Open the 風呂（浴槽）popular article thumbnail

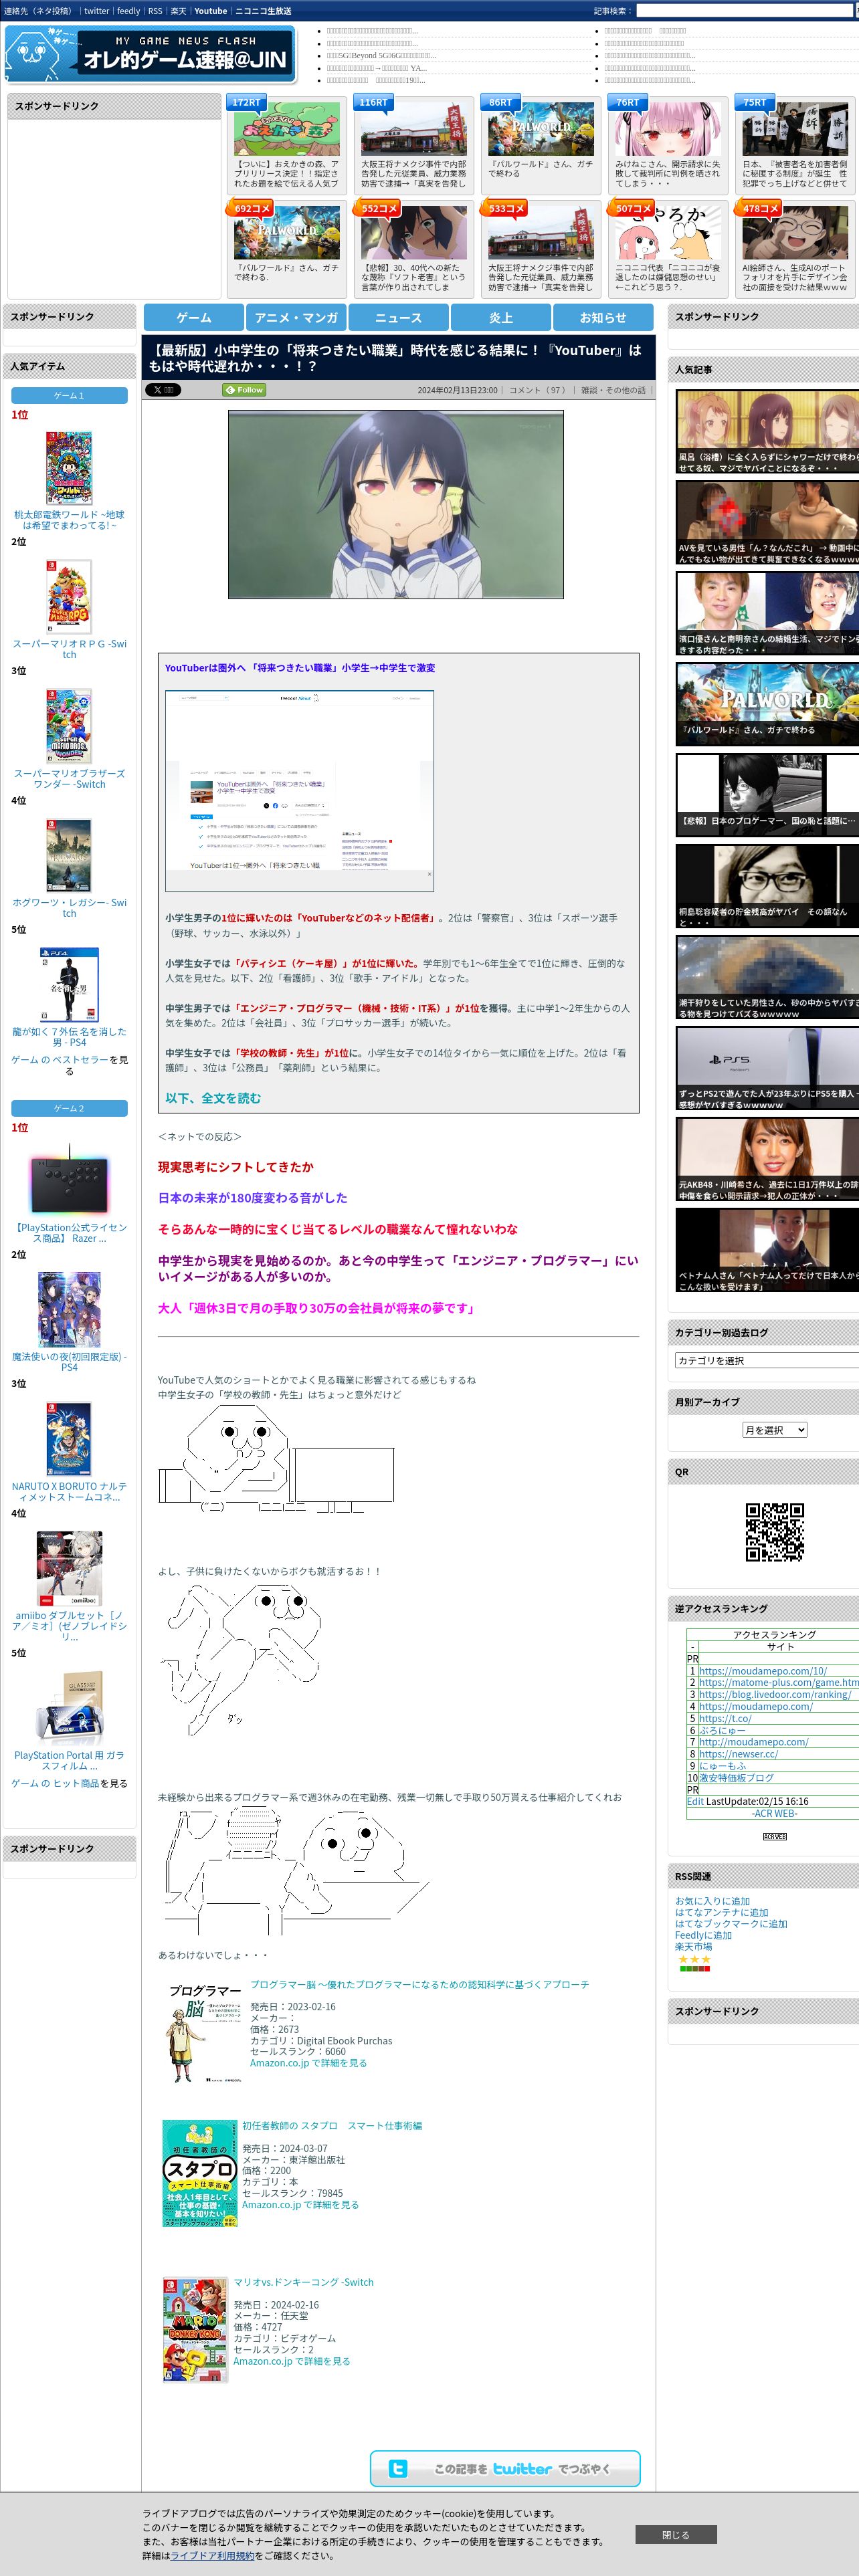[767, 431]
